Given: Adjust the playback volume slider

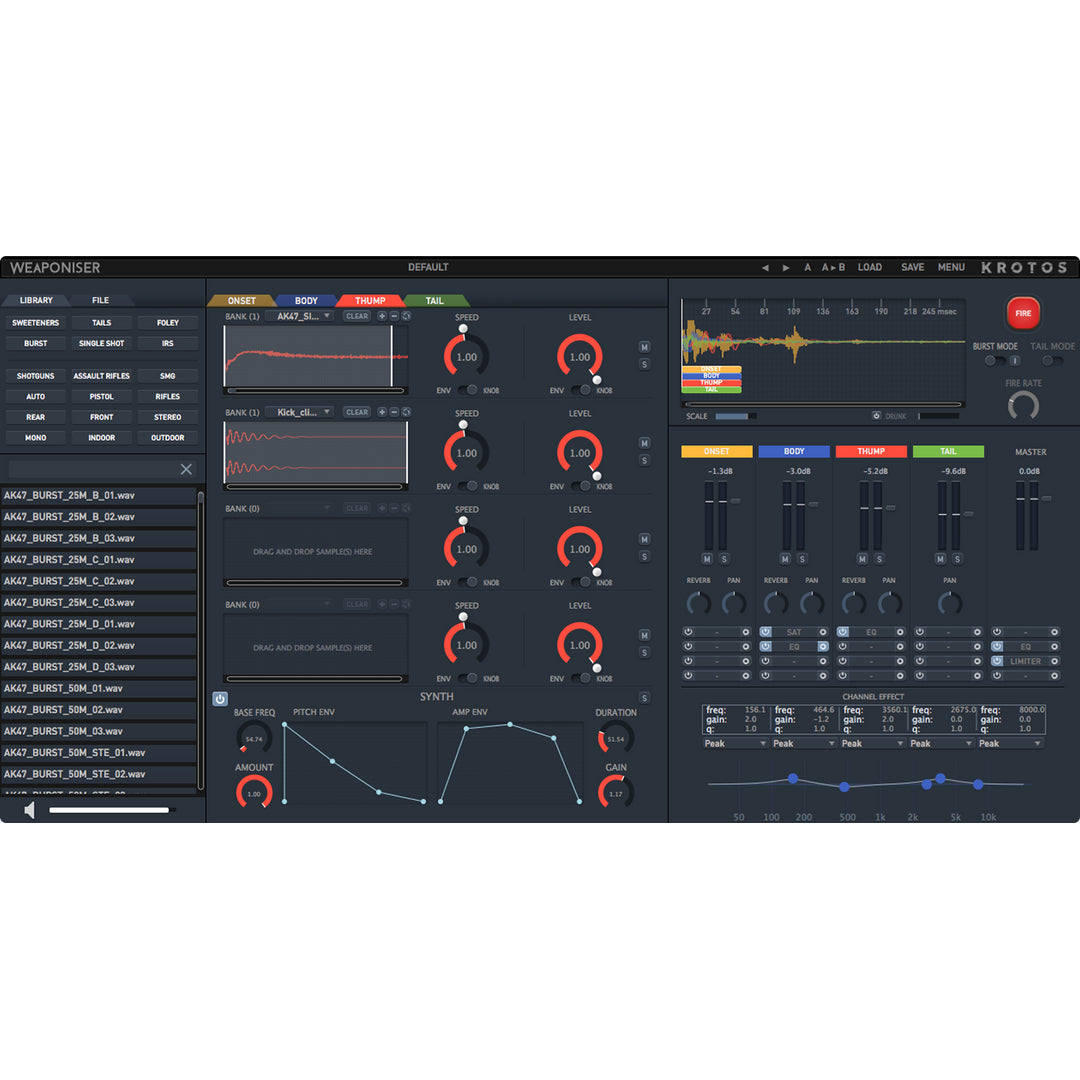Looking at the screenshot, I should coord(112,810).
